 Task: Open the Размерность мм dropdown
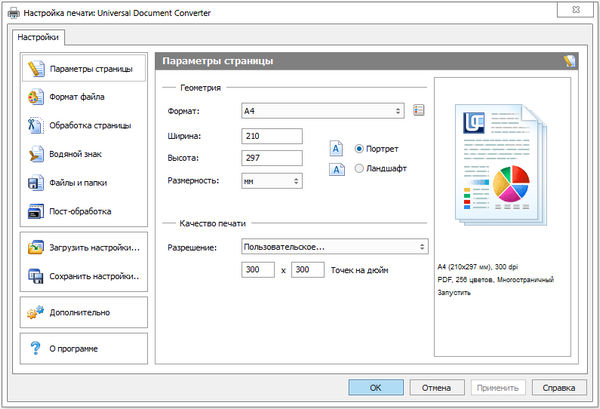coord(272,181)
